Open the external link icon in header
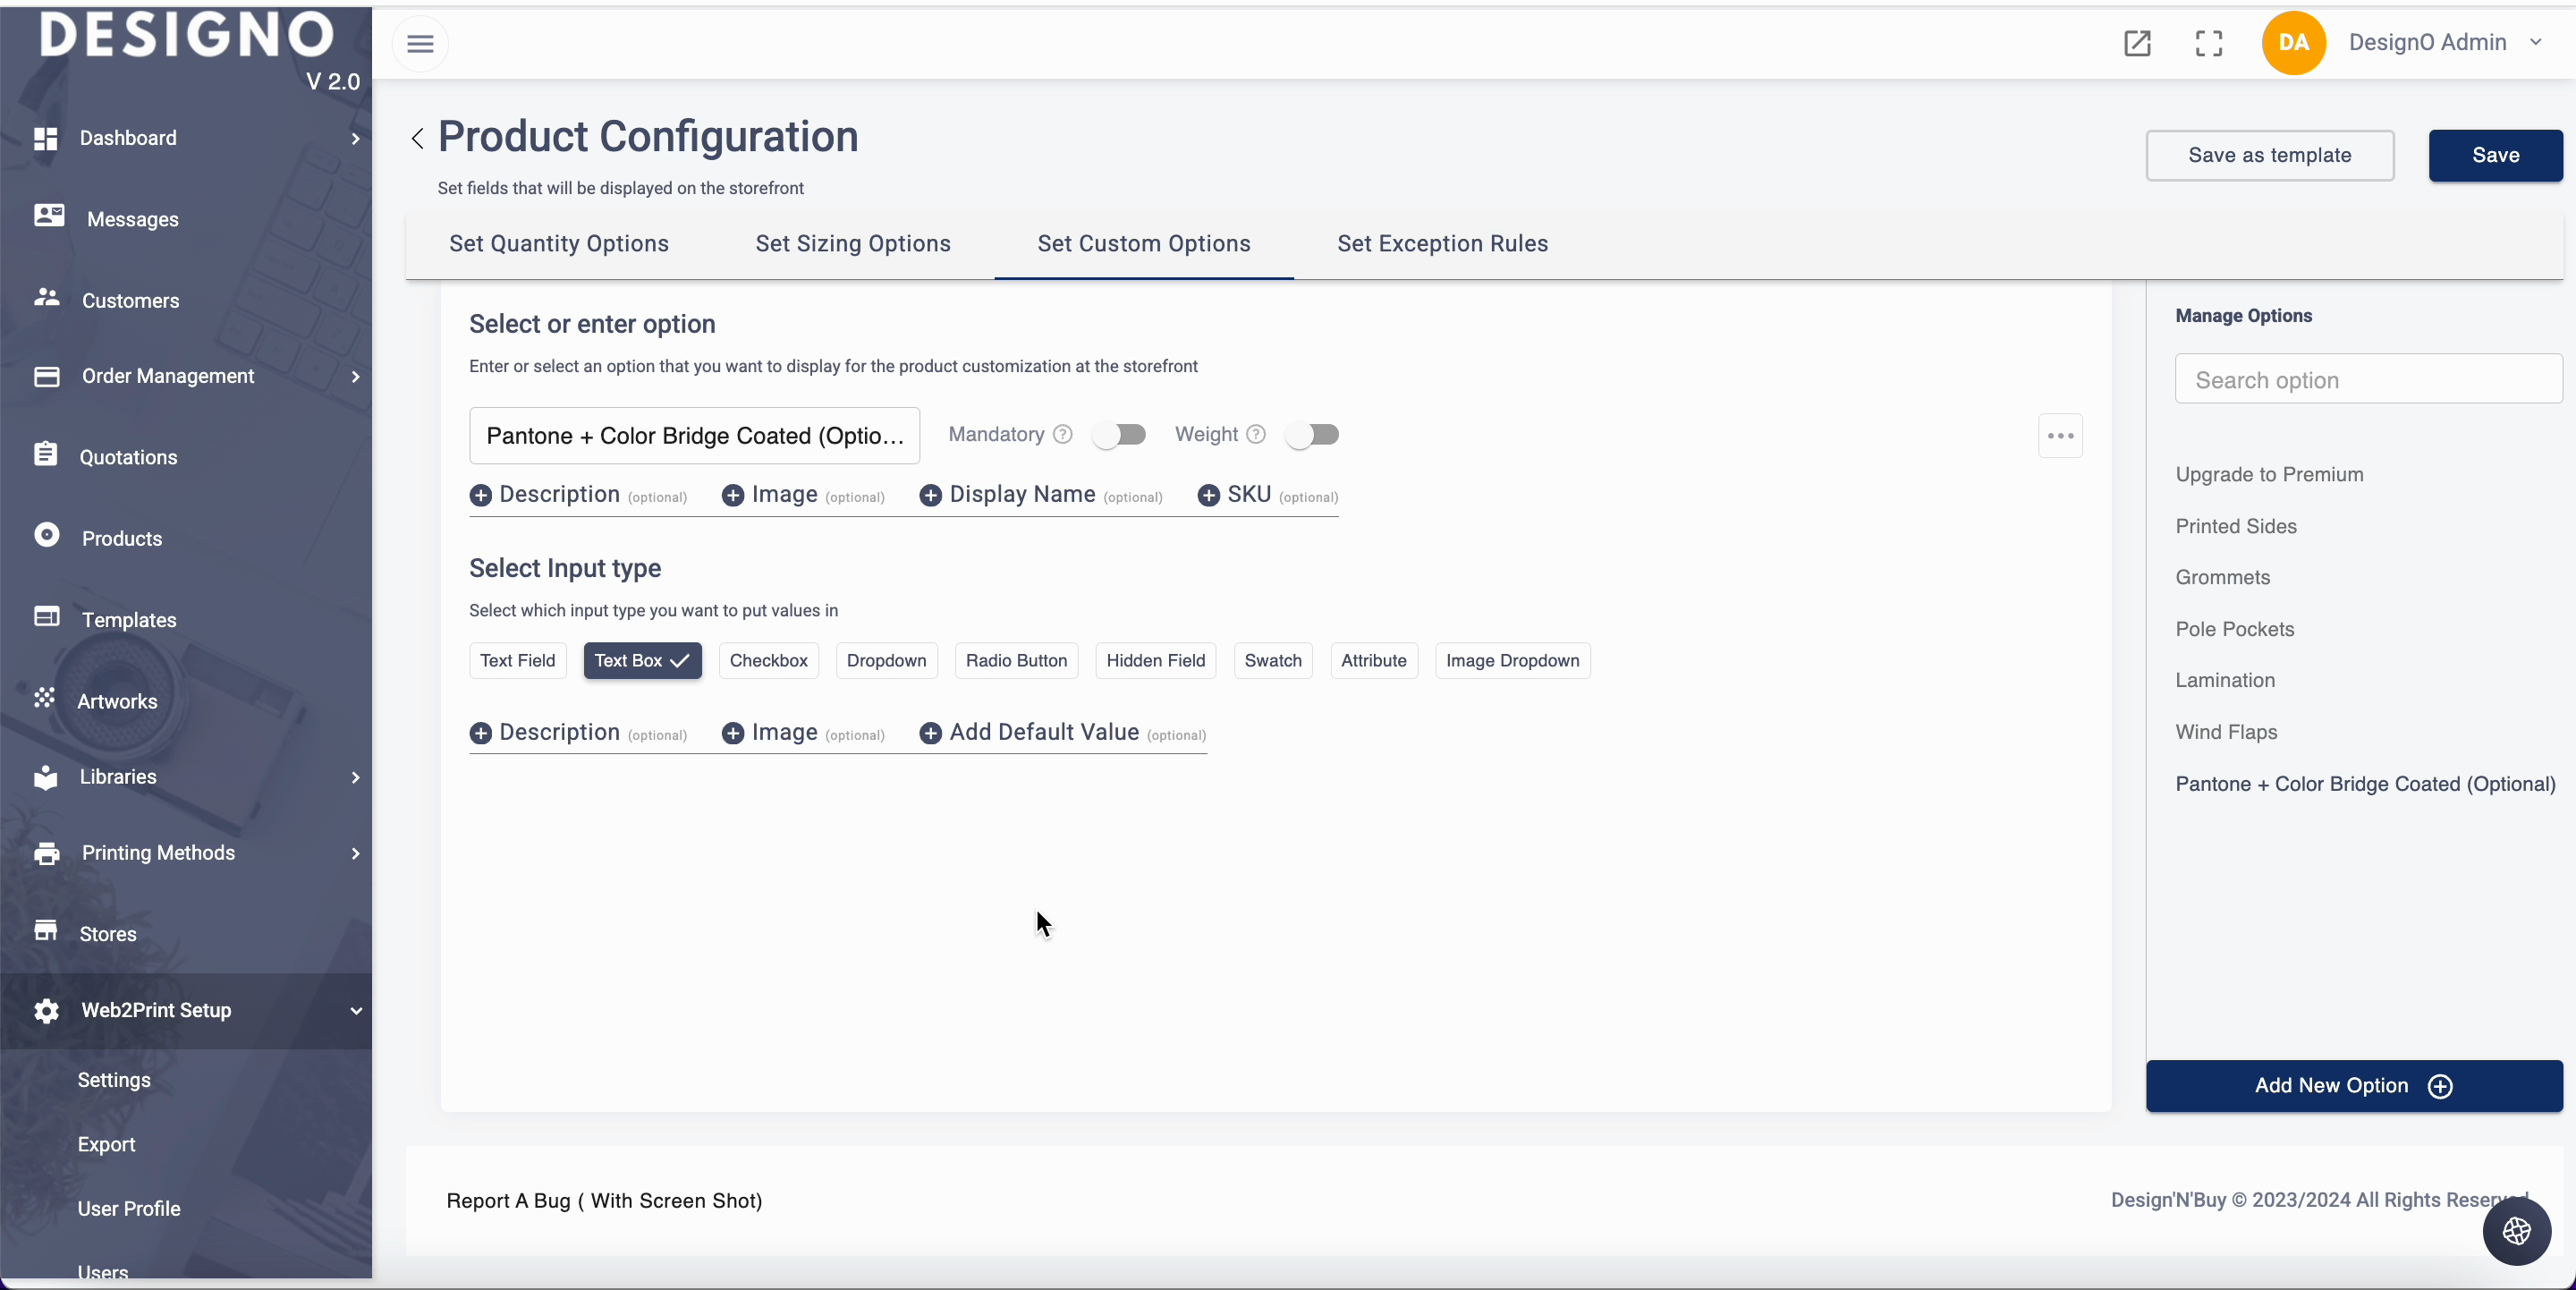The height and width of the screenshot is (1290, 2576). [x=2137, y=43]
